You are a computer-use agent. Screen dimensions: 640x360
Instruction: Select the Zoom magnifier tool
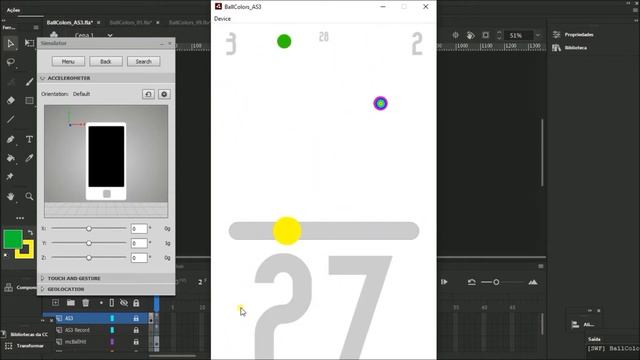29,196
